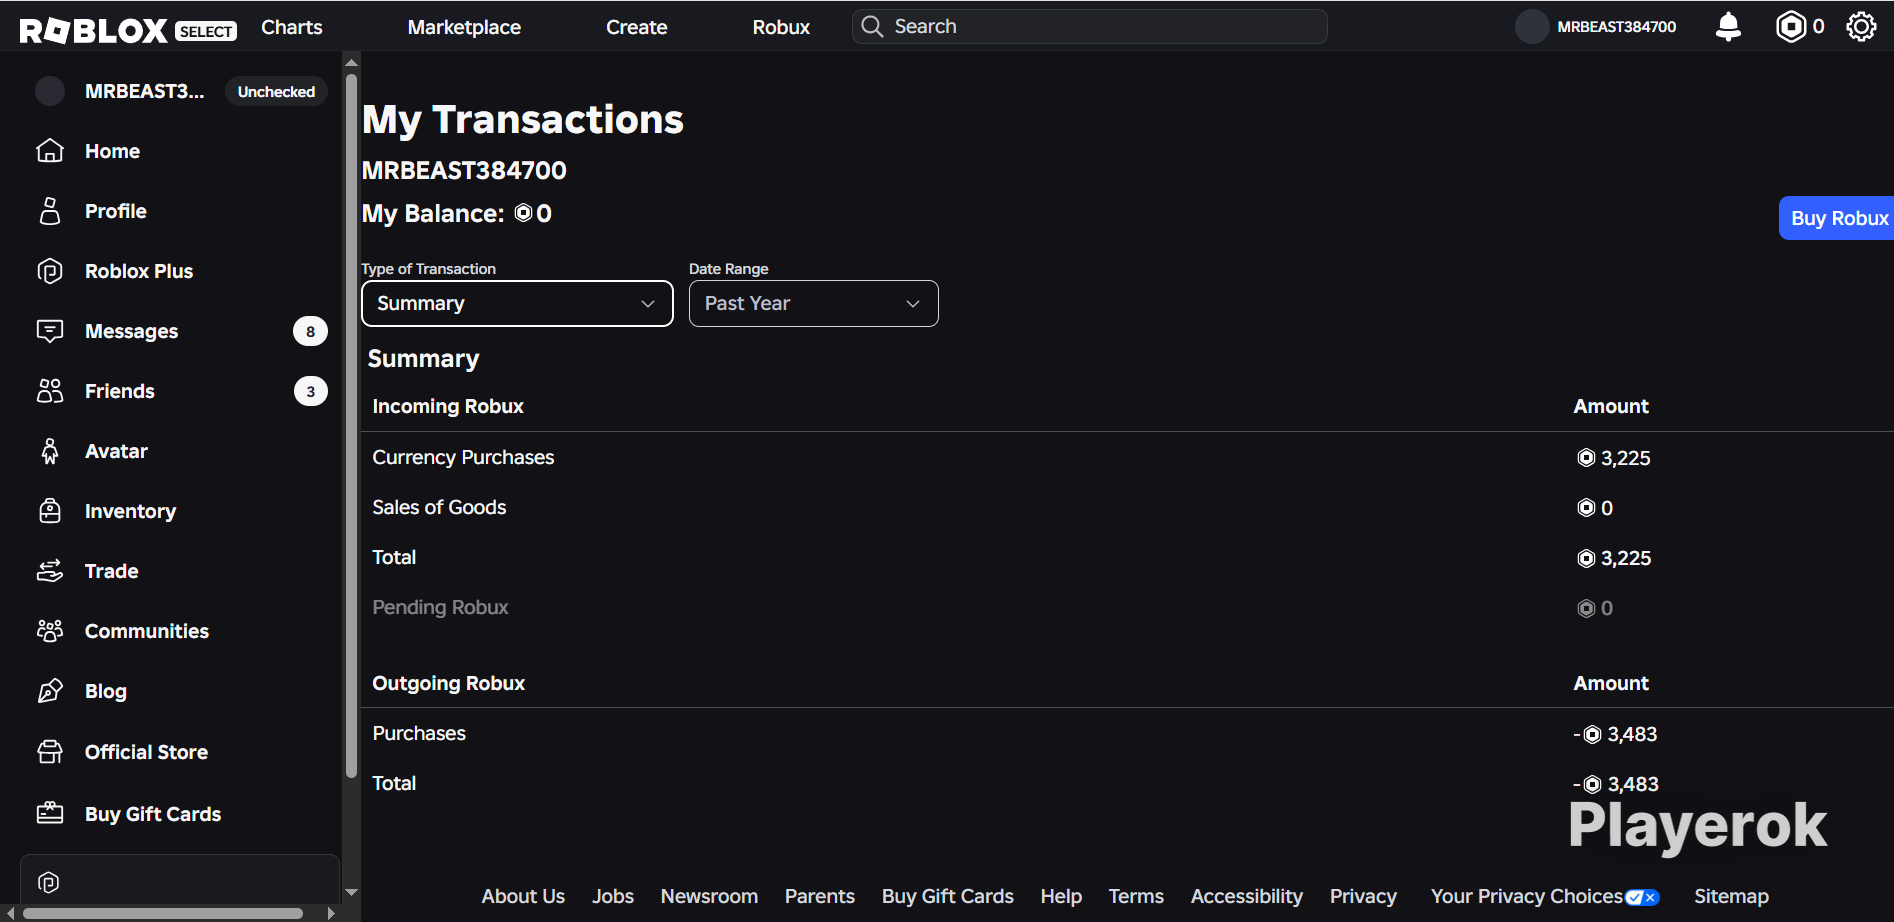Open Trade from the sidebar

tap(111, 571)
